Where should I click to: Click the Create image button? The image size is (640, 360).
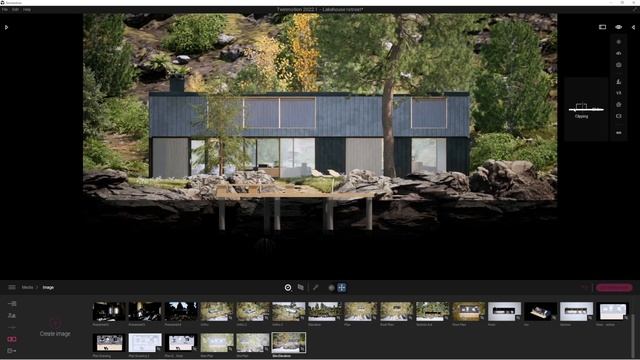click(x=55, y=328)
